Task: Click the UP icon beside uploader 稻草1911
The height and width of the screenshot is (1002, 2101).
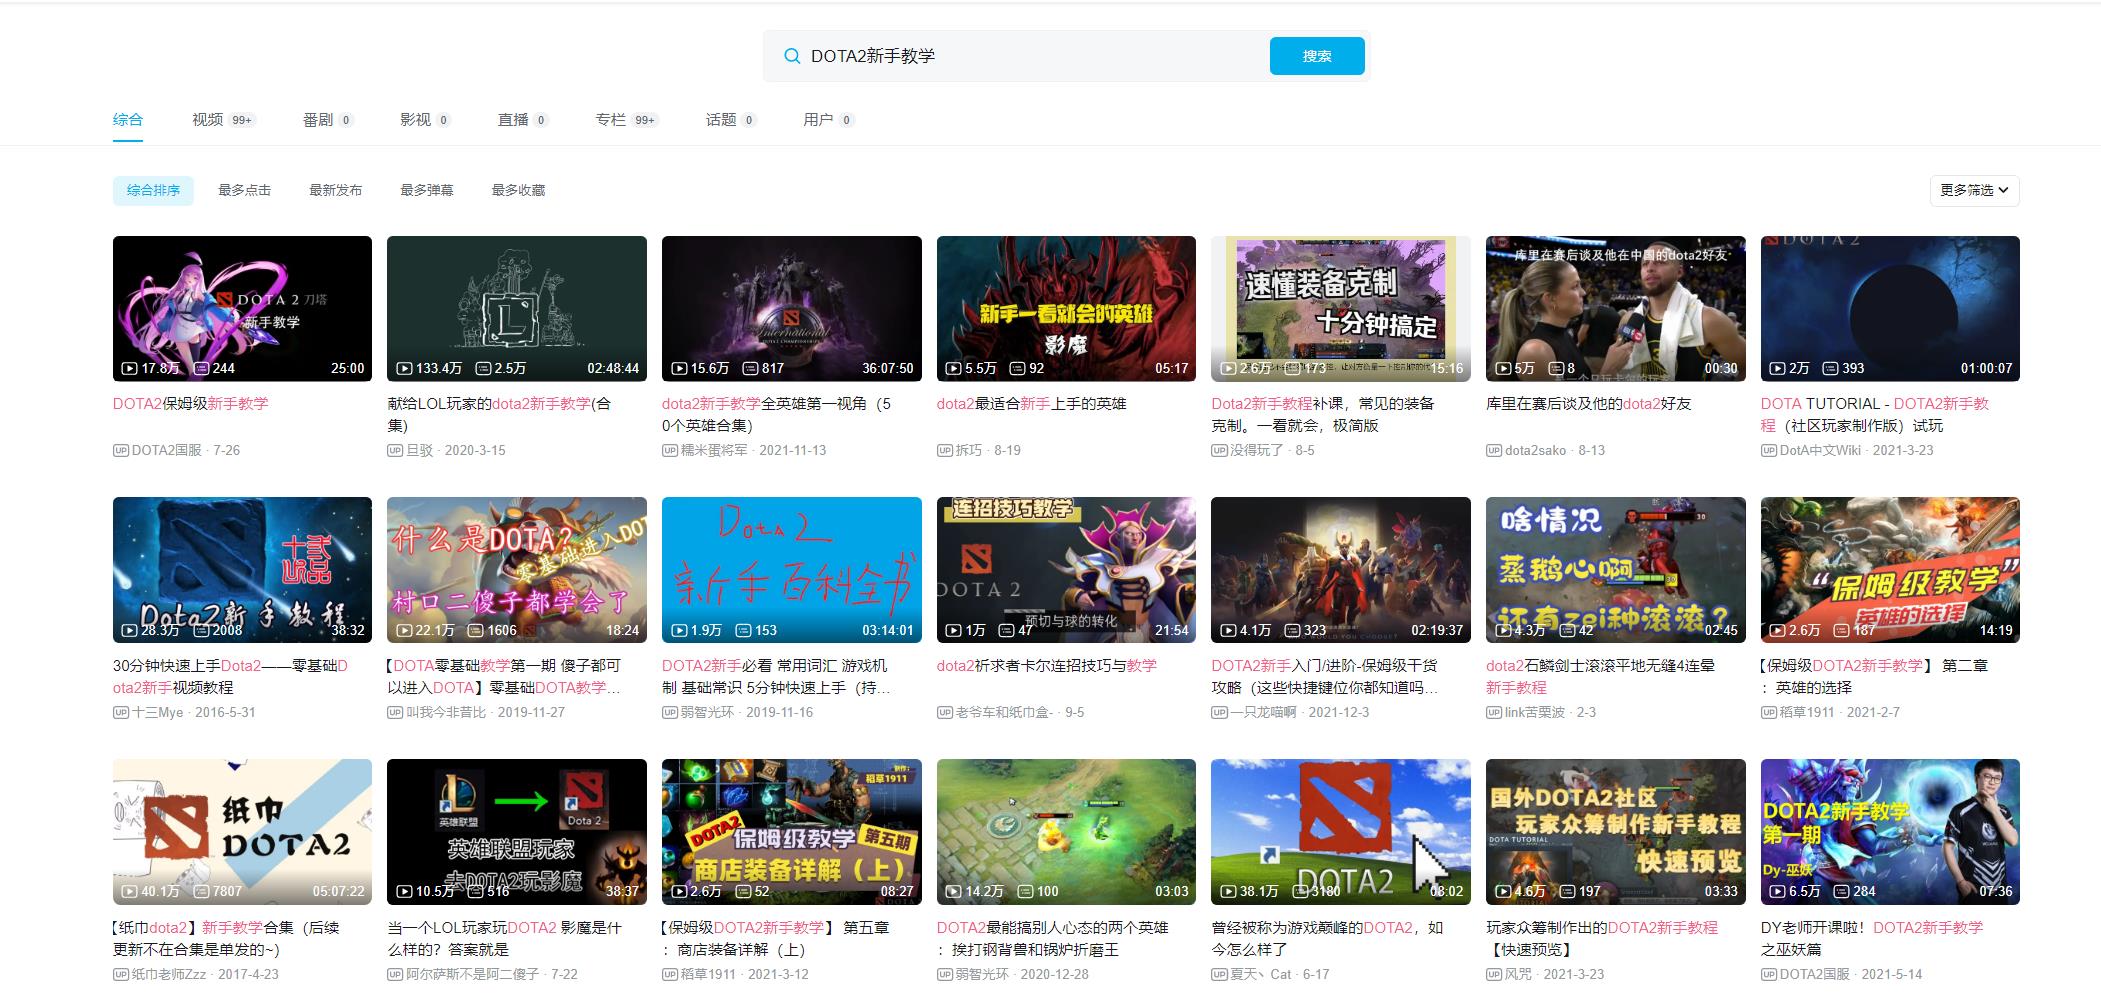Action: [1767, 712]
